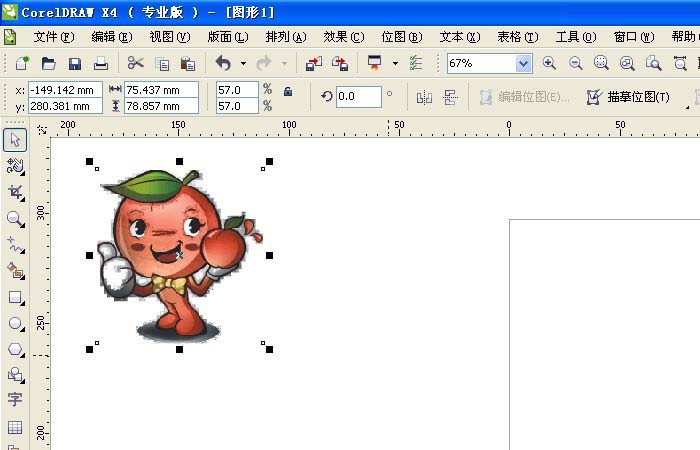Open the 窗口 (W) menu
700x450 pixels.
click(634, 37)
